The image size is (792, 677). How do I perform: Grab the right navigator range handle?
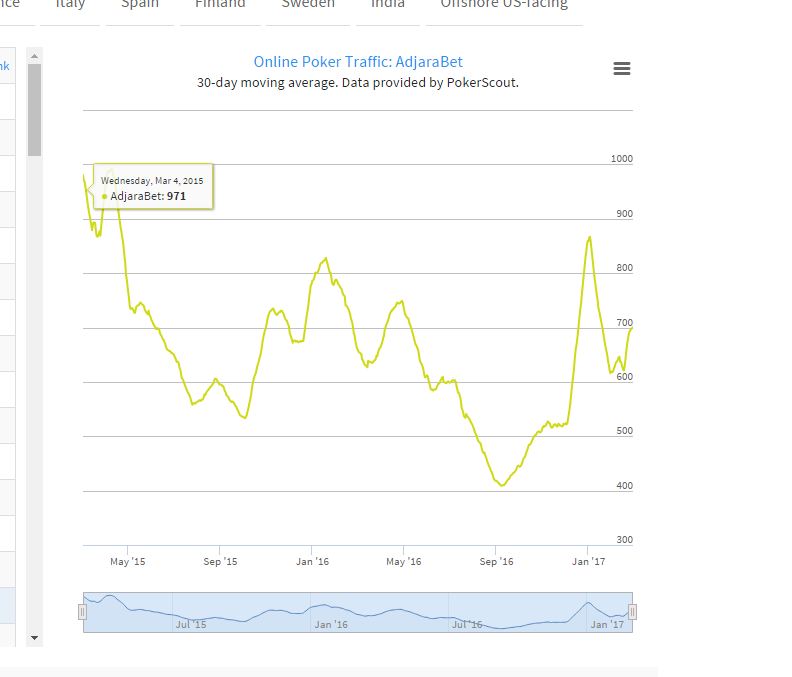point(632,612)
